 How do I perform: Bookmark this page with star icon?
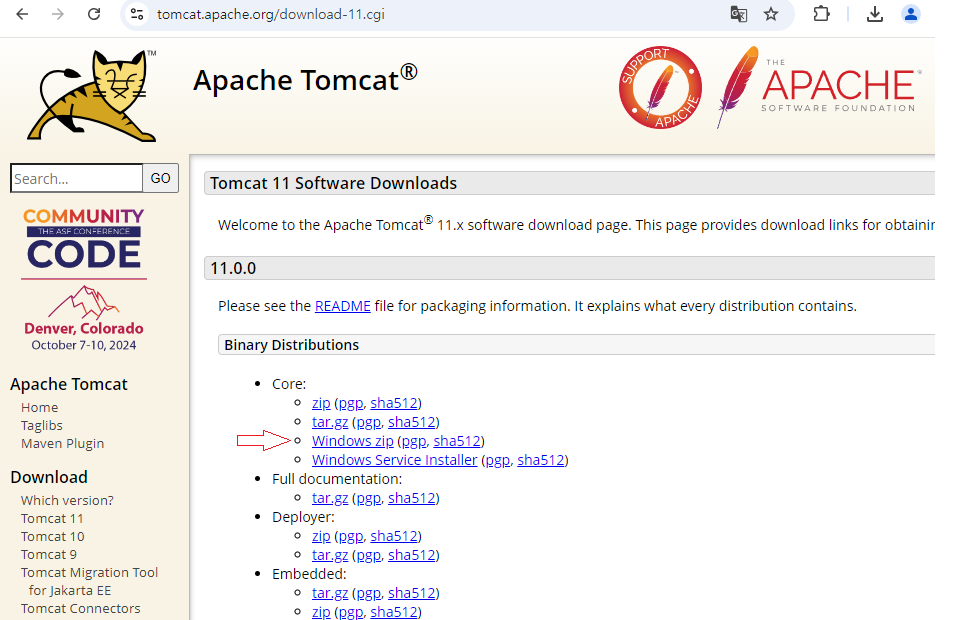[771, 14]
